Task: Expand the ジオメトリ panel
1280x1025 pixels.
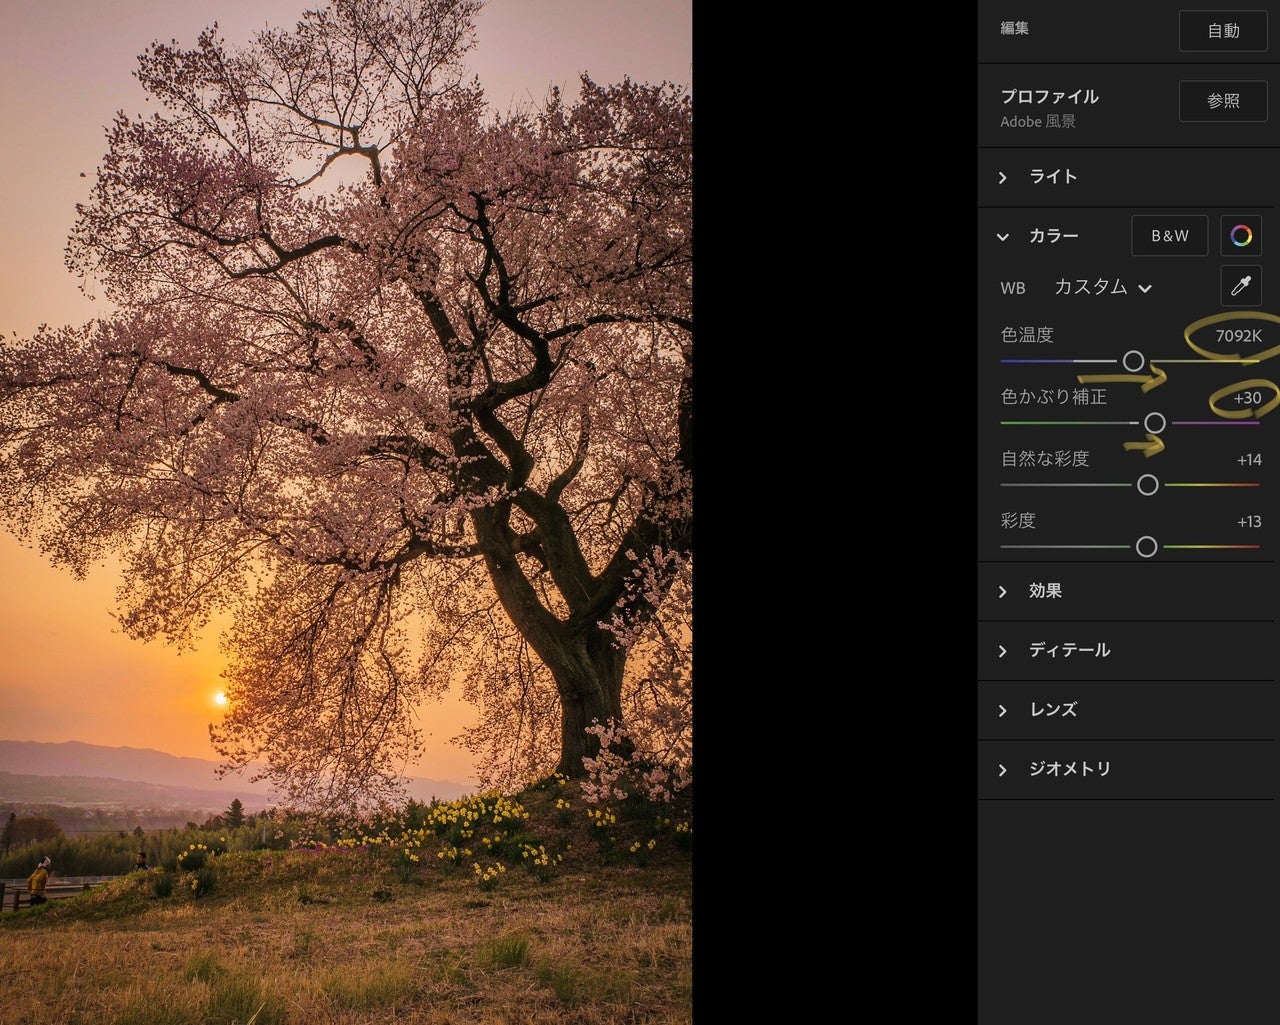Action: point(1128,769)
